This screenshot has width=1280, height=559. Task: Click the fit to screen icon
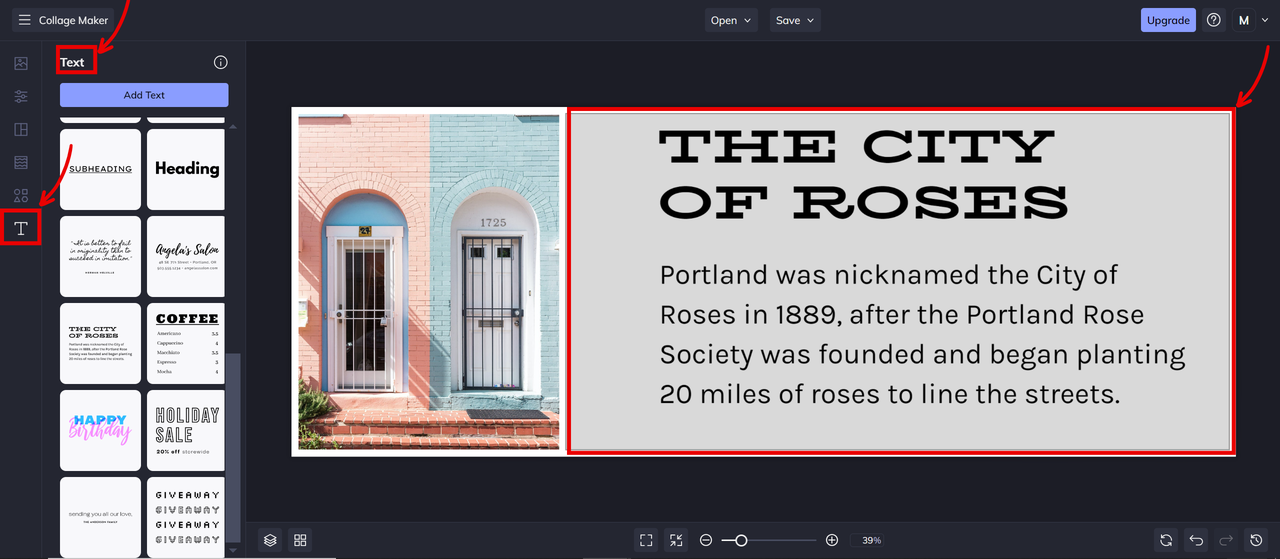(x=646, y=540)
